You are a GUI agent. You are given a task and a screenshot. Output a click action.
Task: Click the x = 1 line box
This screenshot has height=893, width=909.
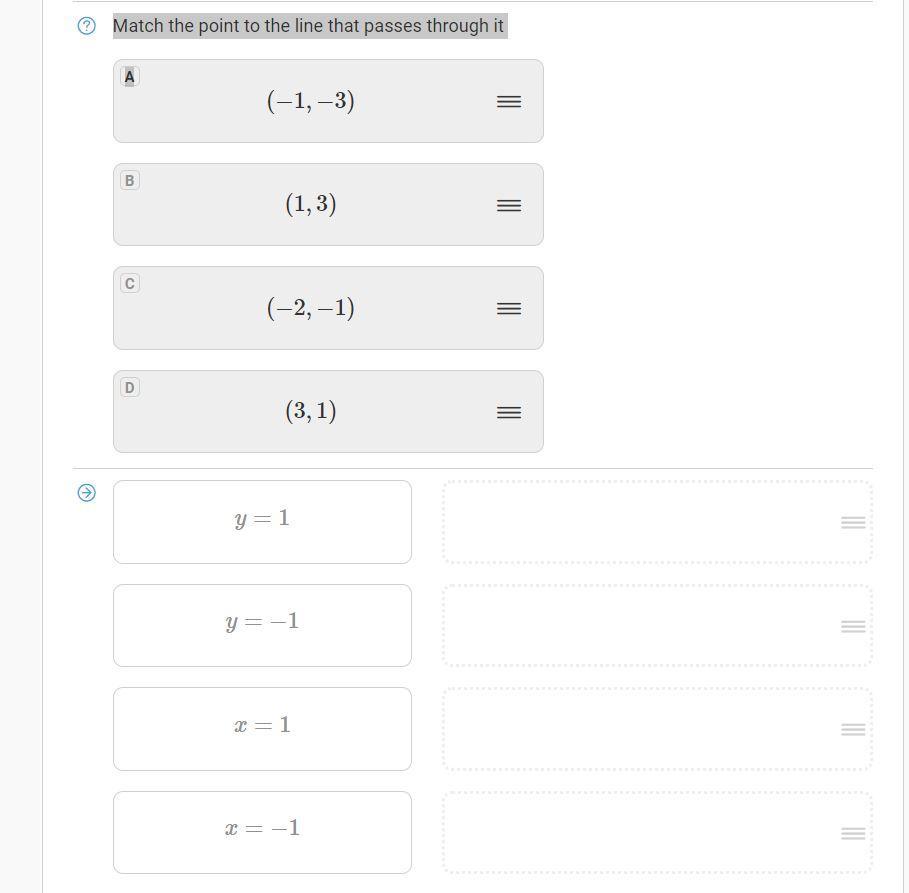tap(262, 729)
